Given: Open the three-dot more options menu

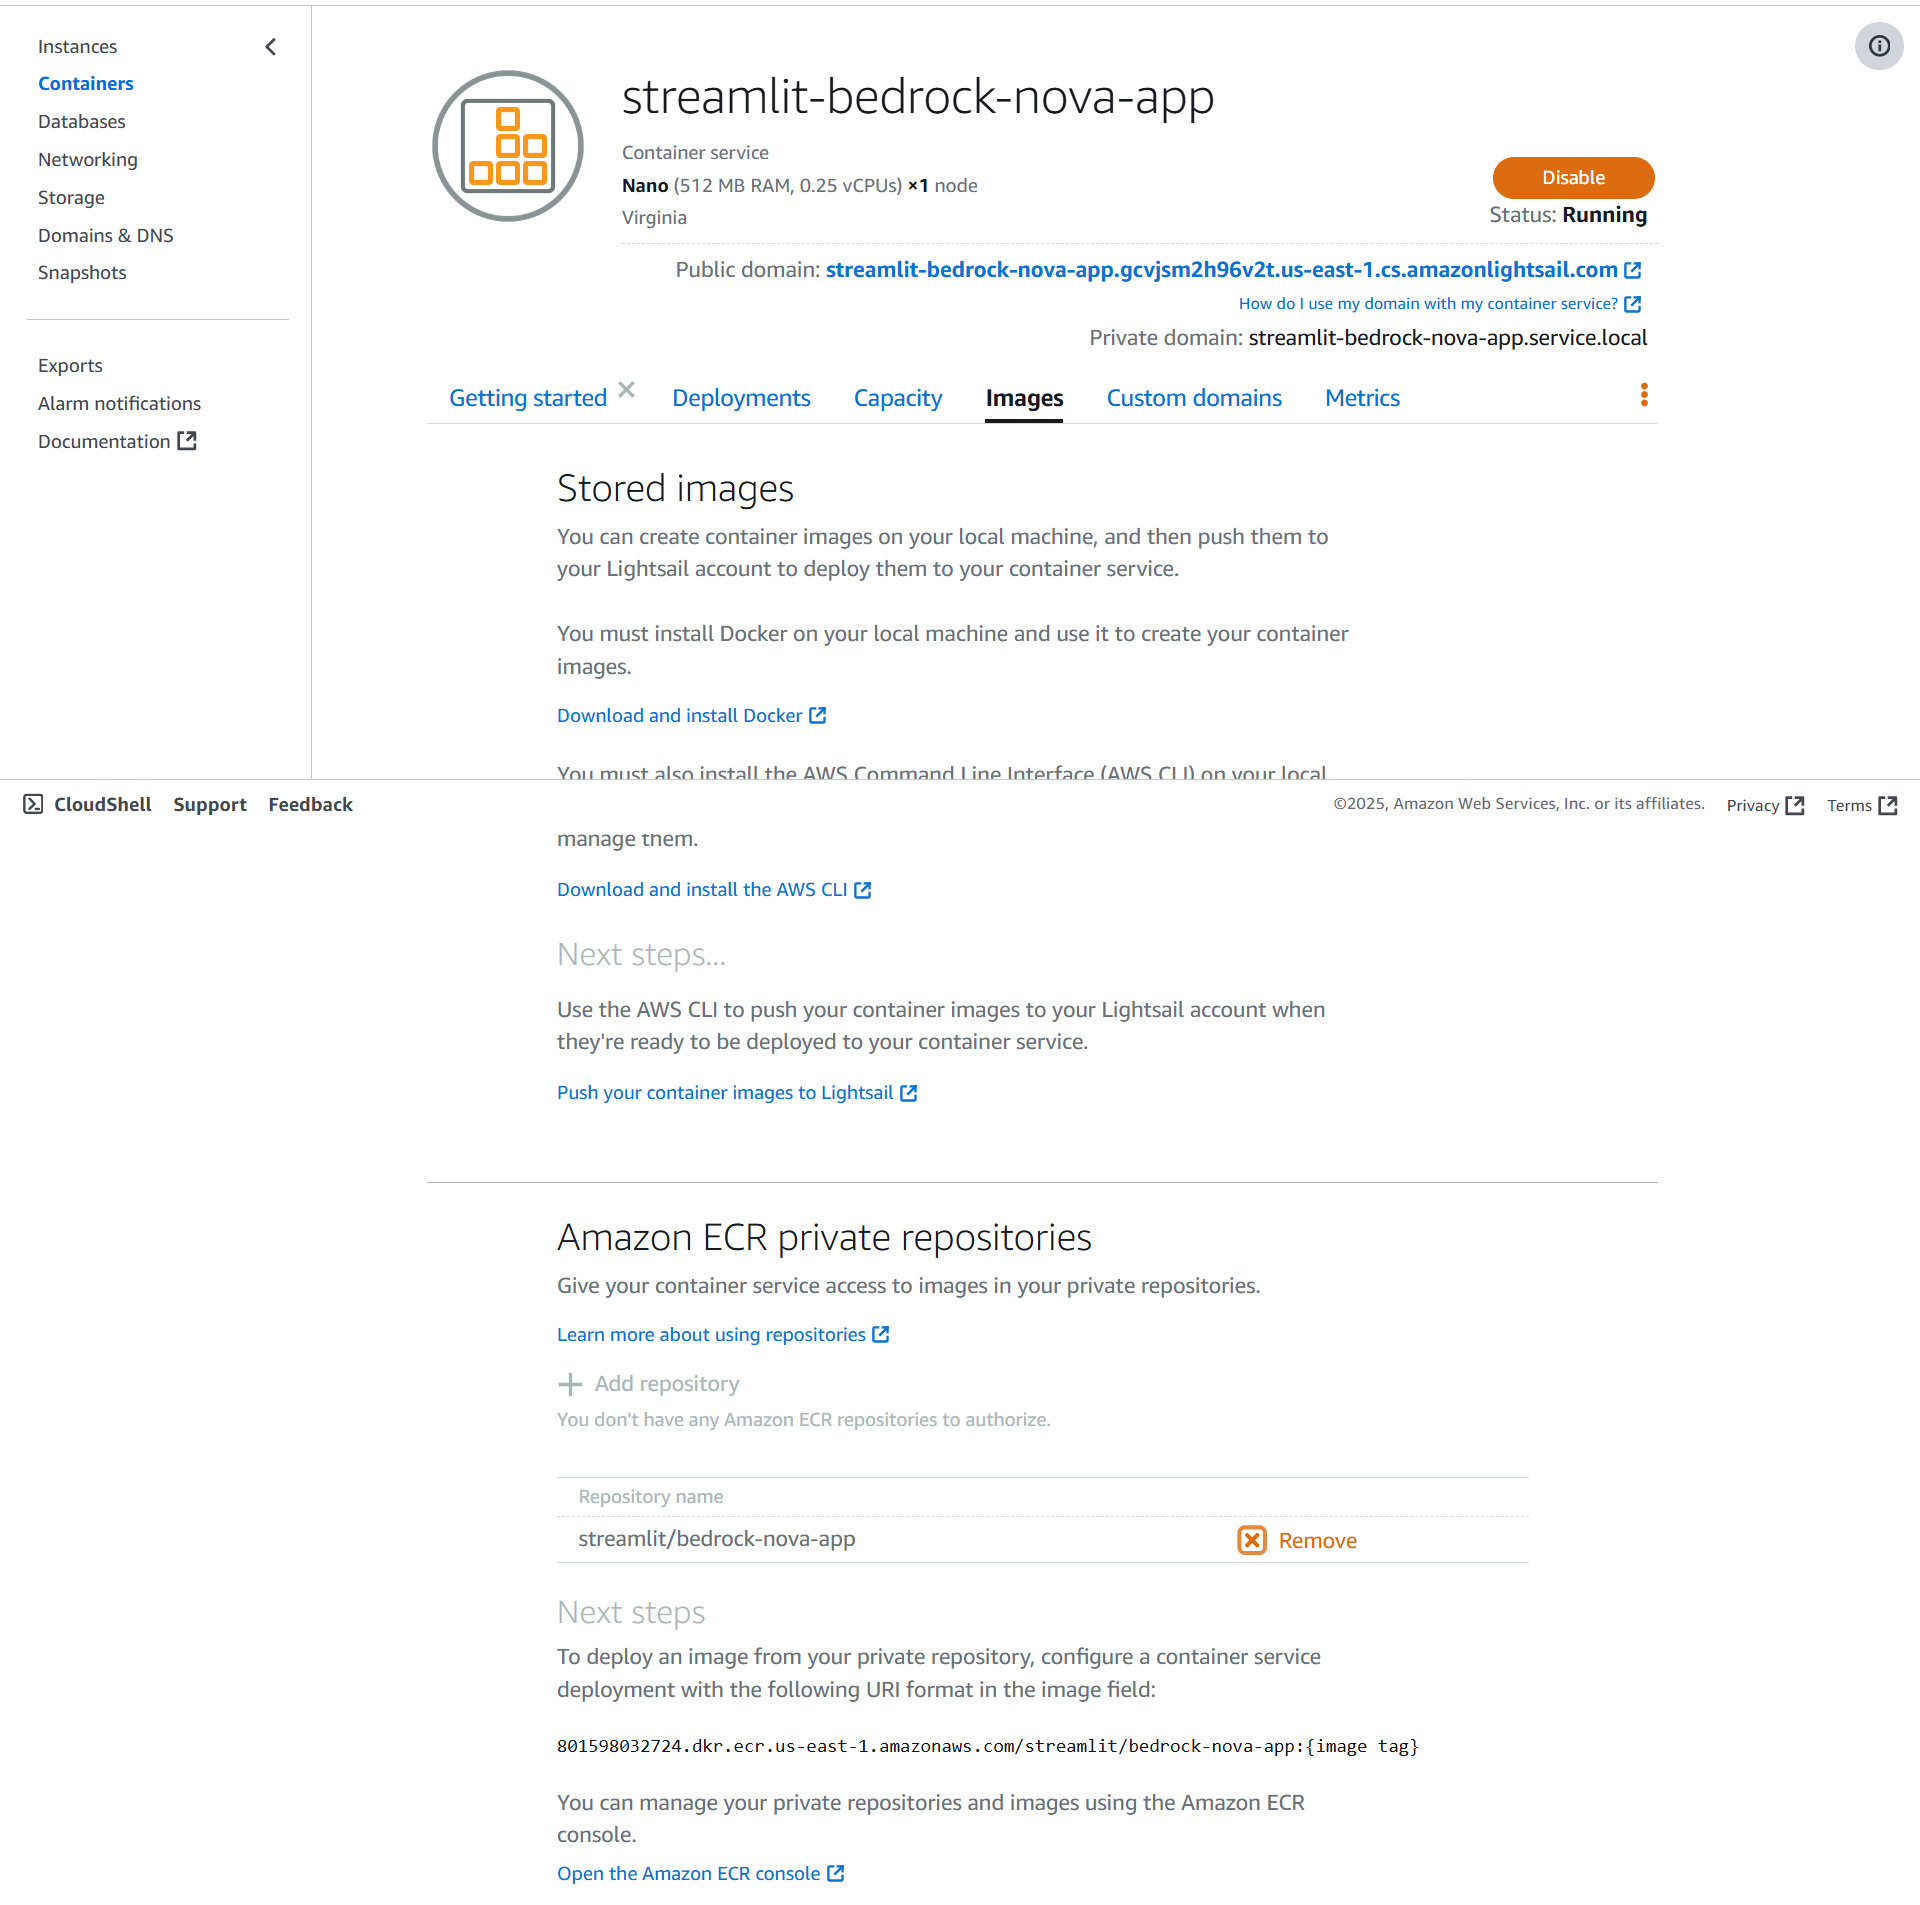Looking at the screenshot, I should pos(1644,395).
